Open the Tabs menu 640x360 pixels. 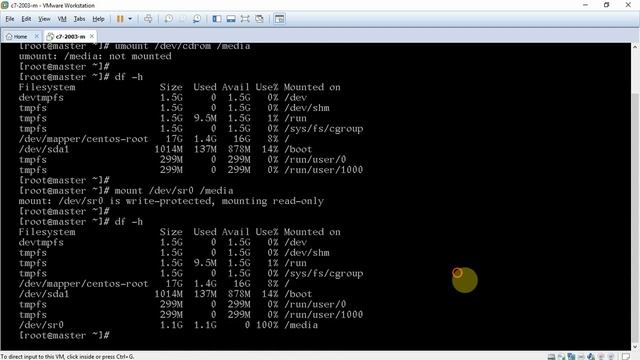79,19
